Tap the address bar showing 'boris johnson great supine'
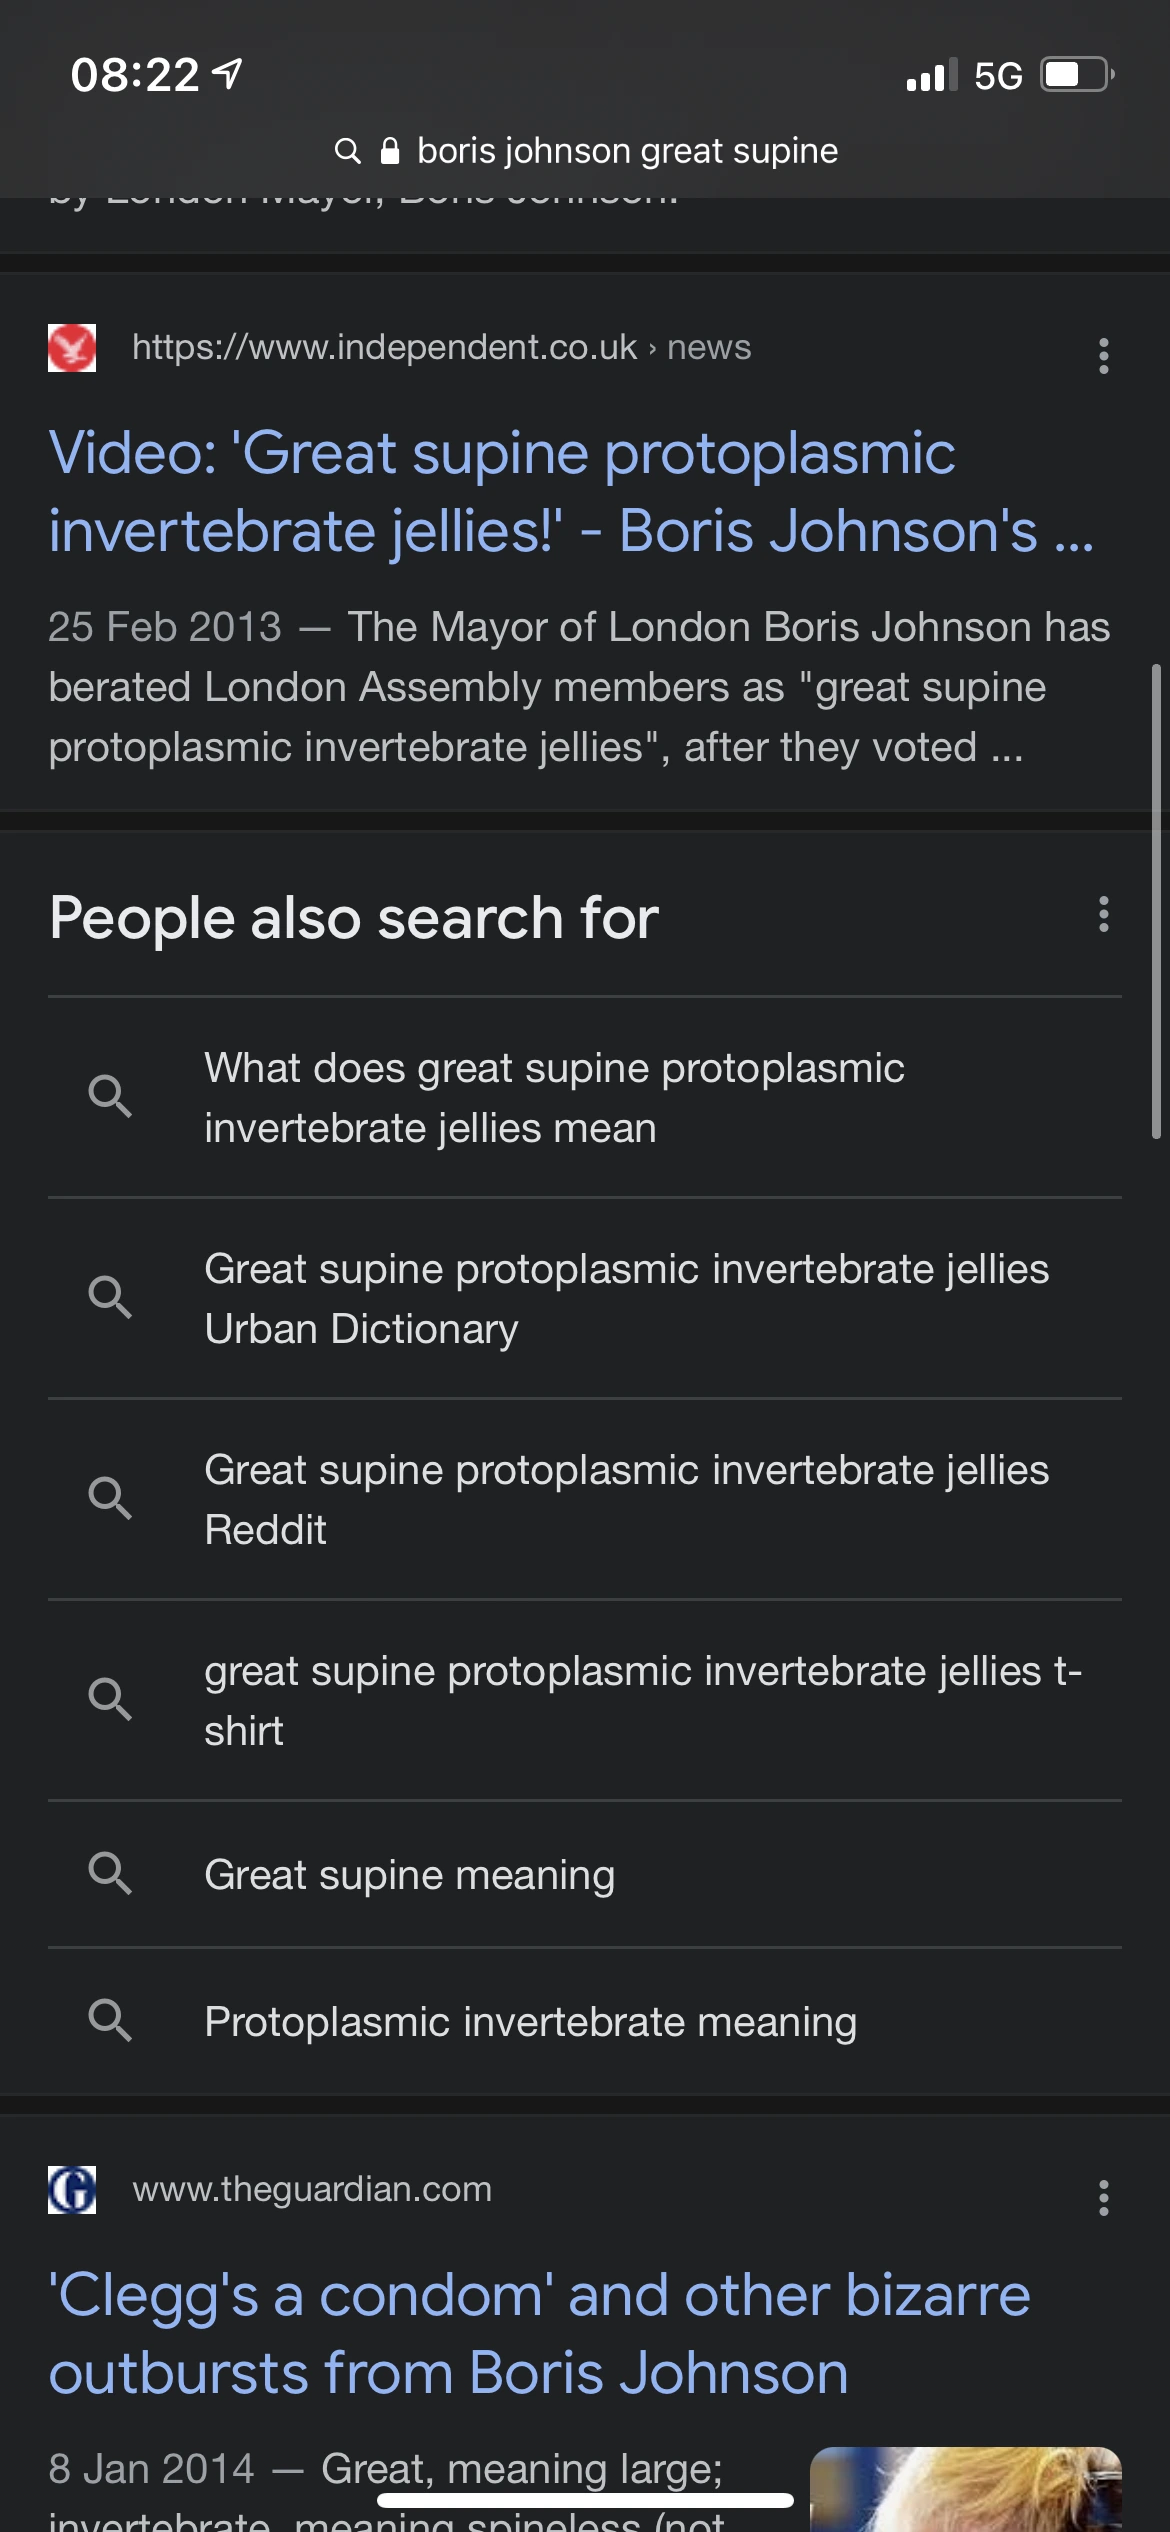 [x=627, y=151]
